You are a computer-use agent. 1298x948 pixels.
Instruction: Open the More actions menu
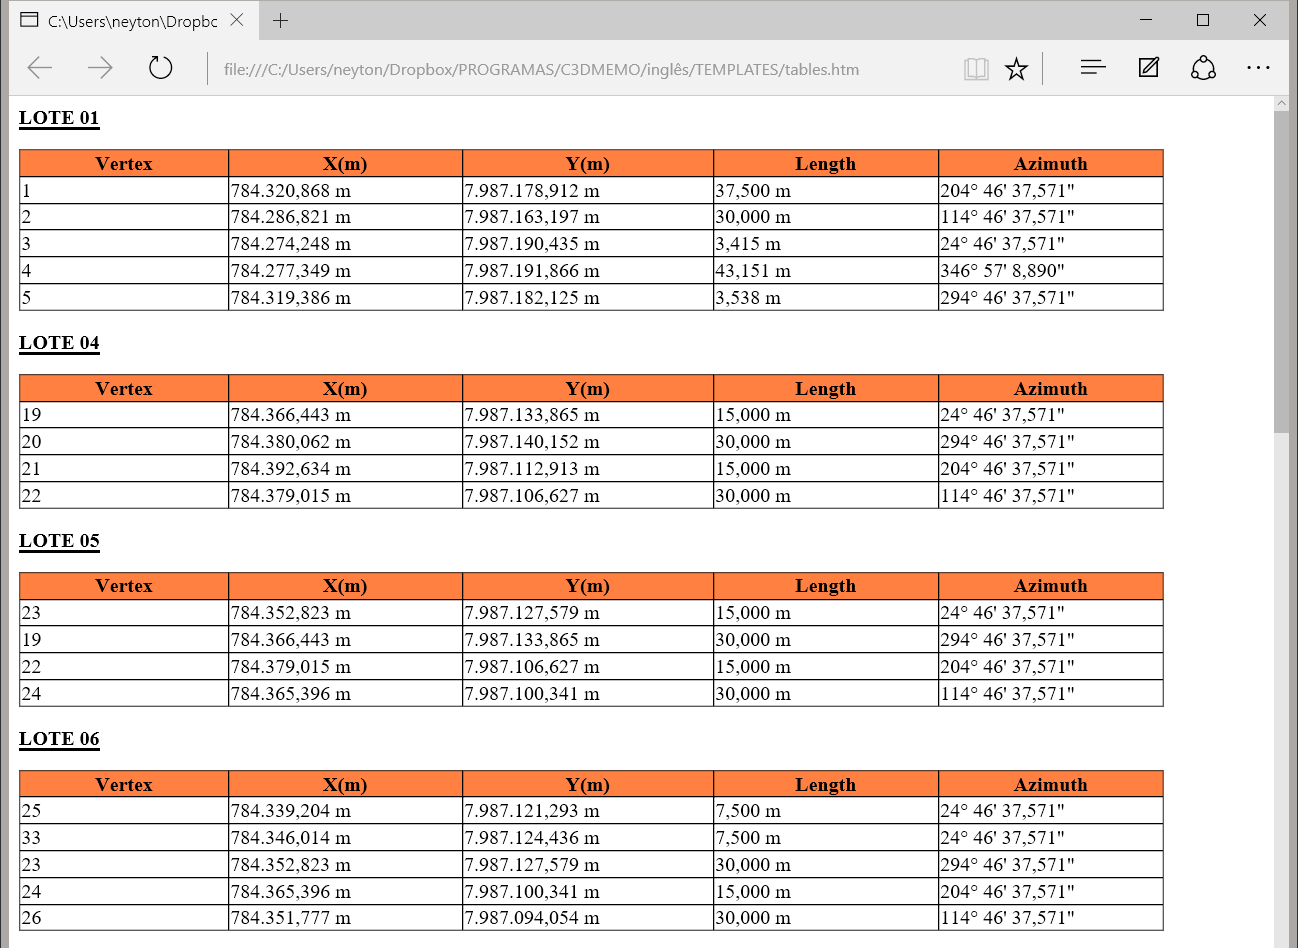click(x=1258, y=68)
